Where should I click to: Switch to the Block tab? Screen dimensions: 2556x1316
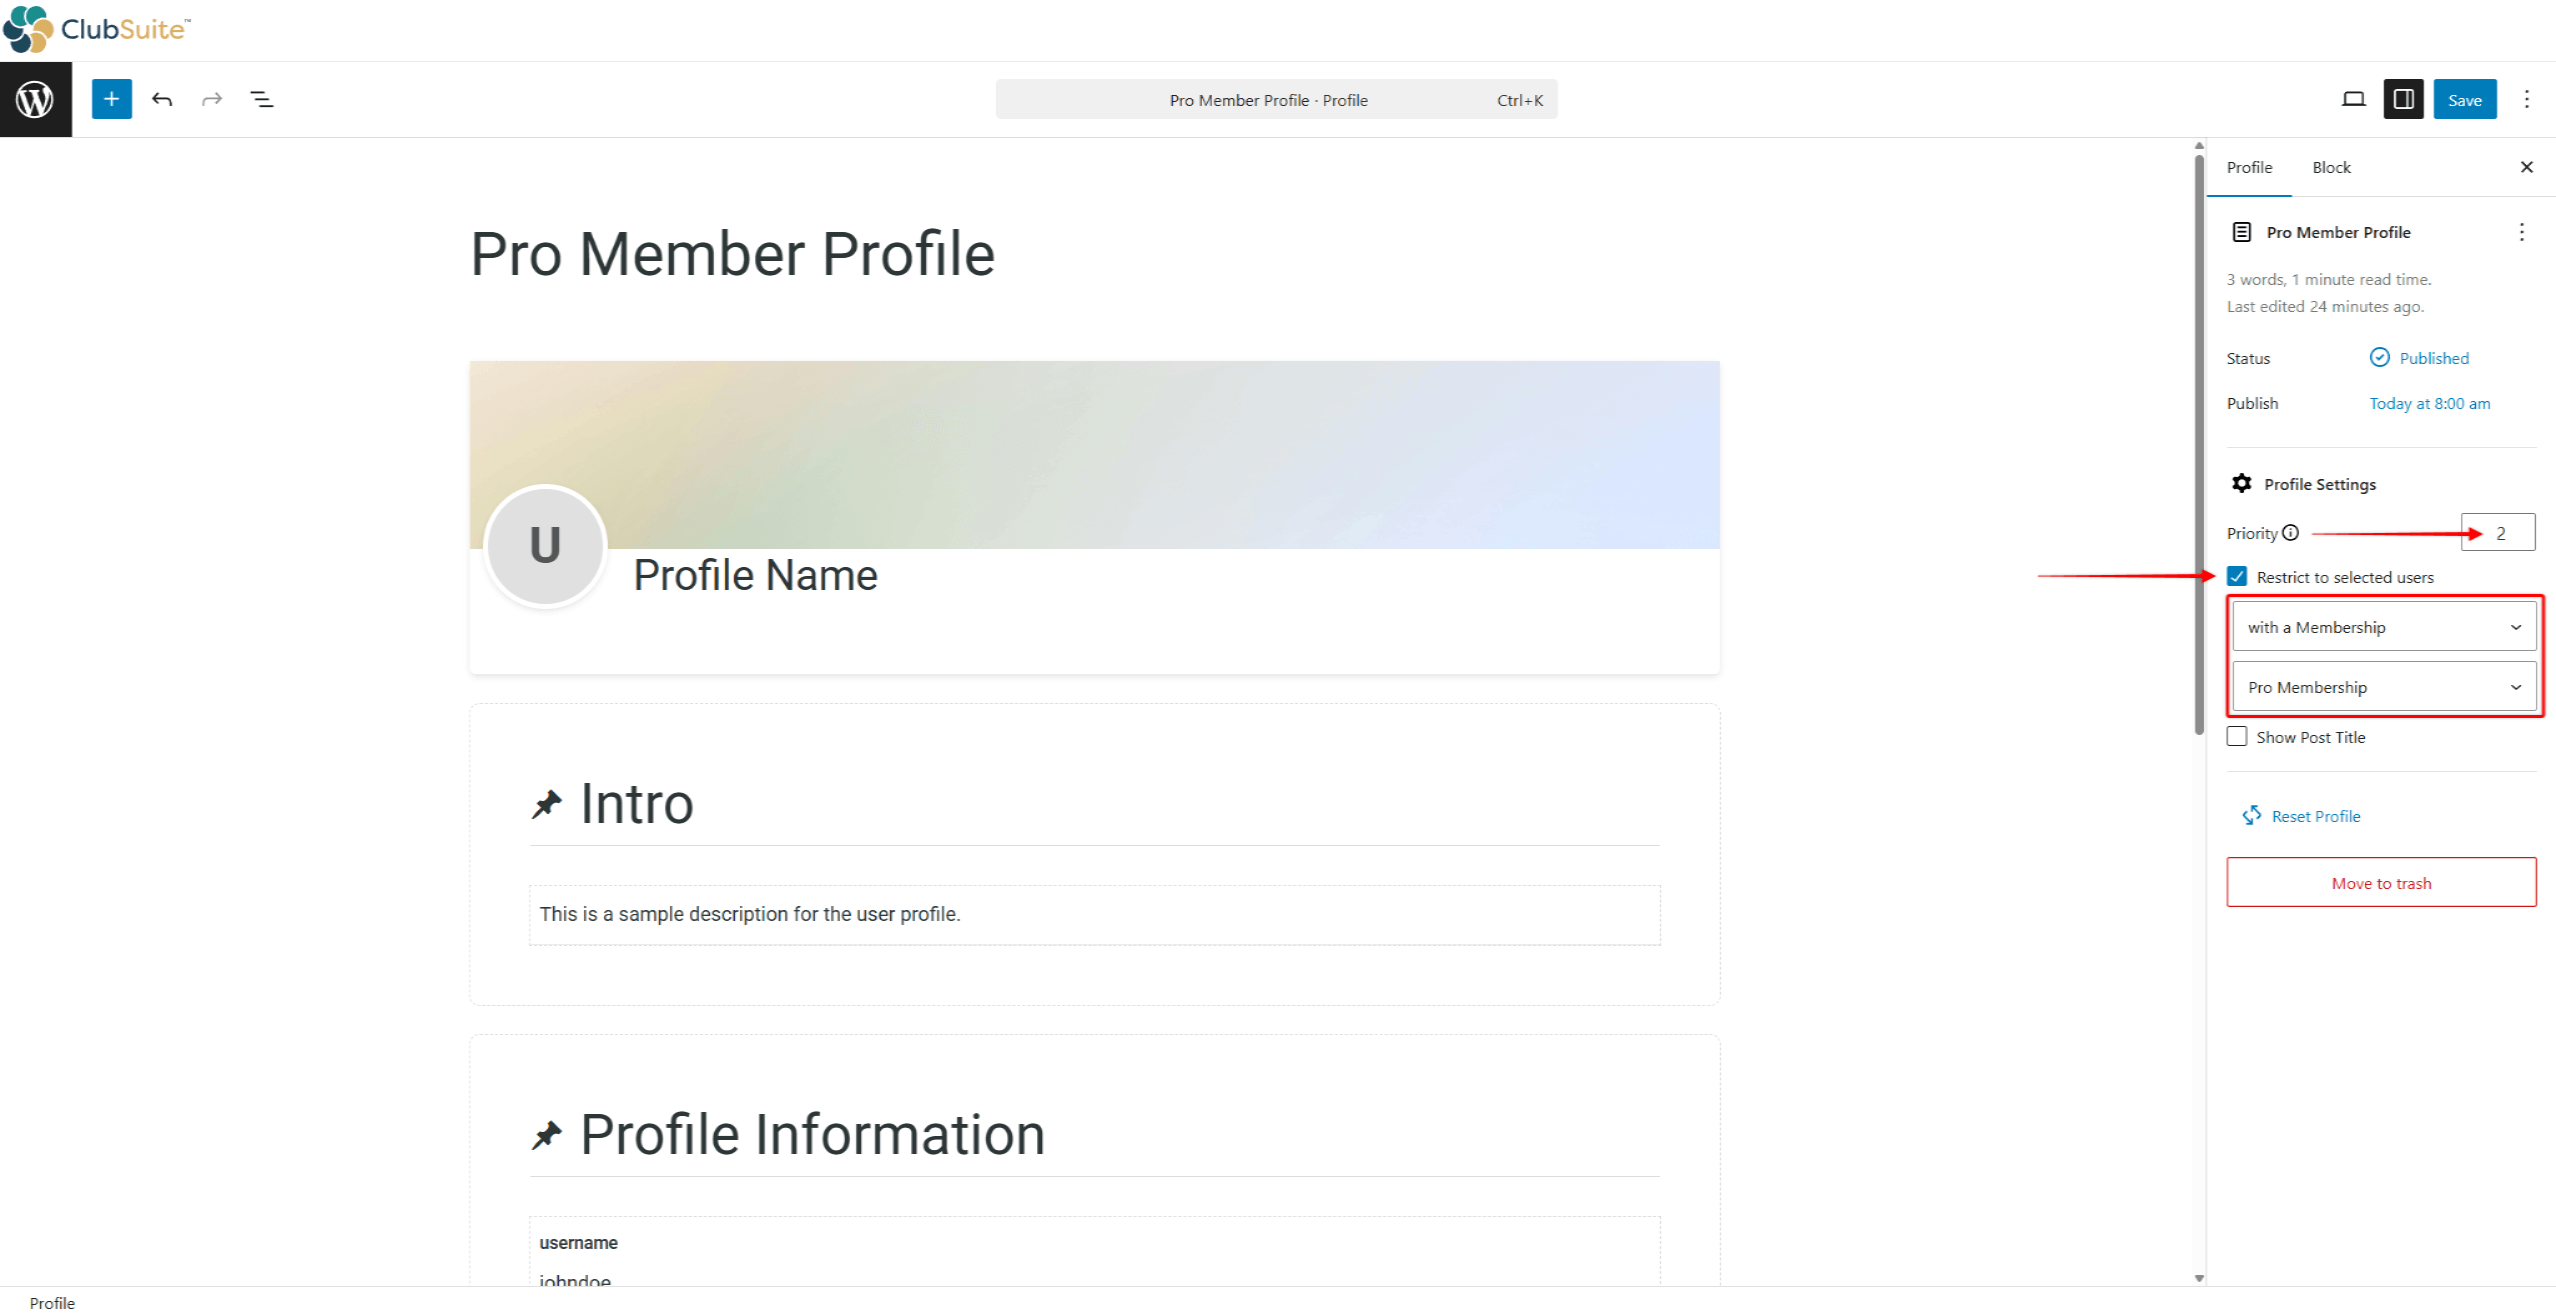coord(2331,167)
